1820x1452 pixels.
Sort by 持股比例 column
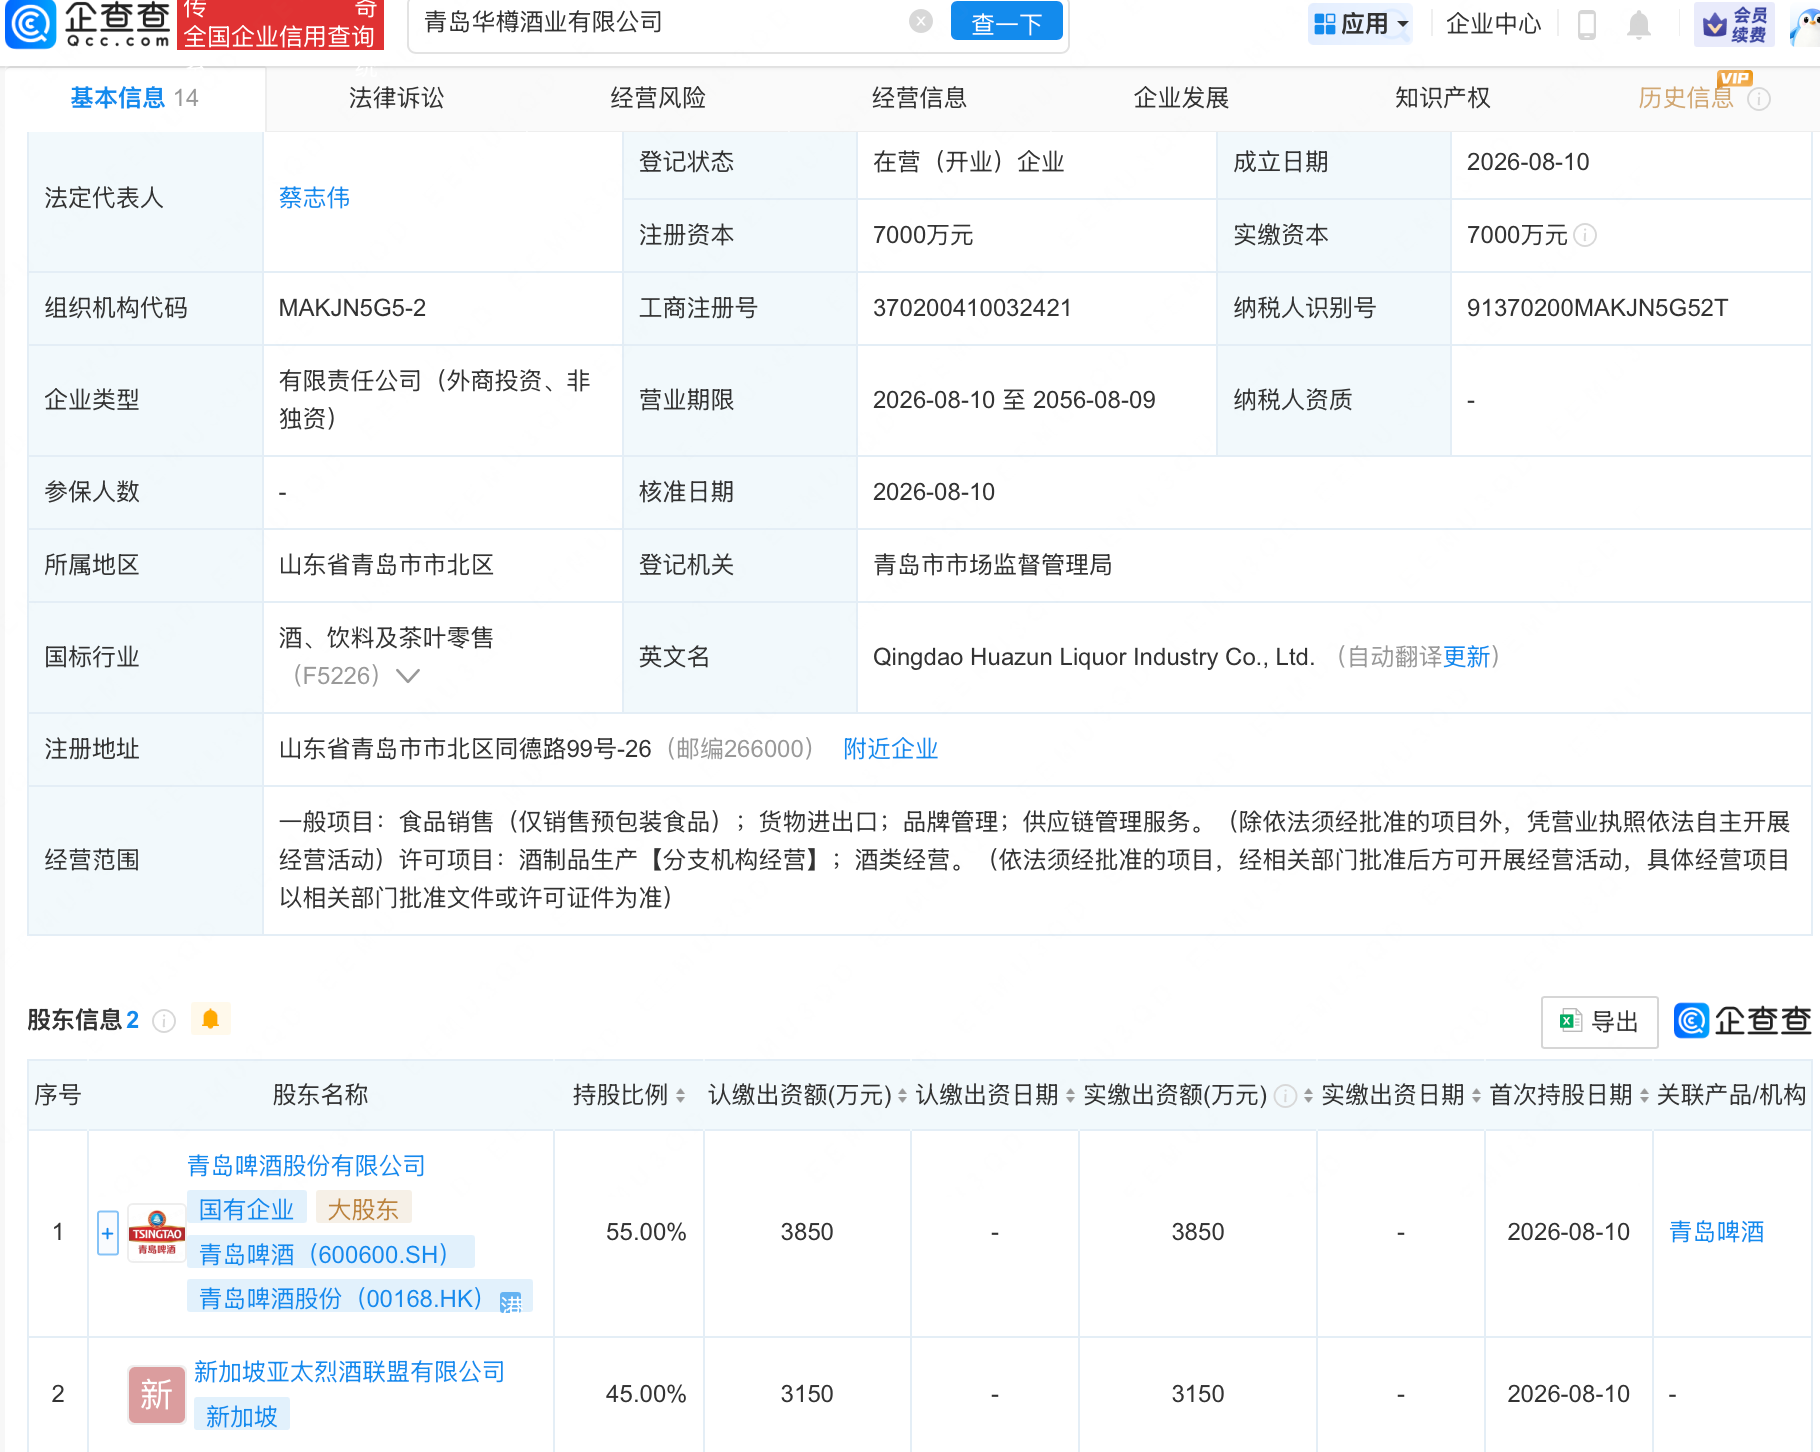(x=680, y=1096)
